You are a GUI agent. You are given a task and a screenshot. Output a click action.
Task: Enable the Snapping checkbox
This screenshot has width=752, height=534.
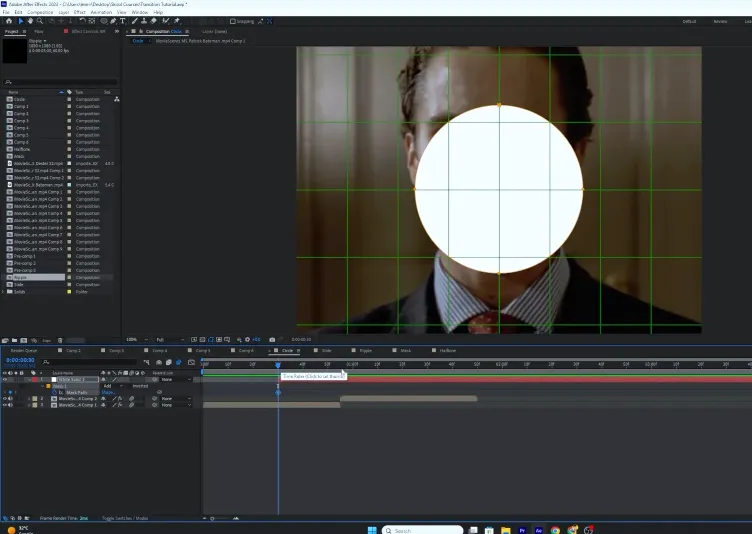[233, 21]
